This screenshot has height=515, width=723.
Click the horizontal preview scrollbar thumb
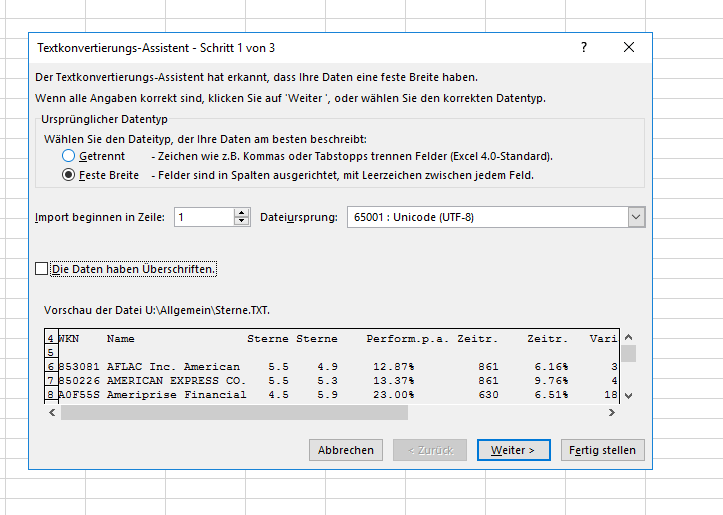pos(234,413)
